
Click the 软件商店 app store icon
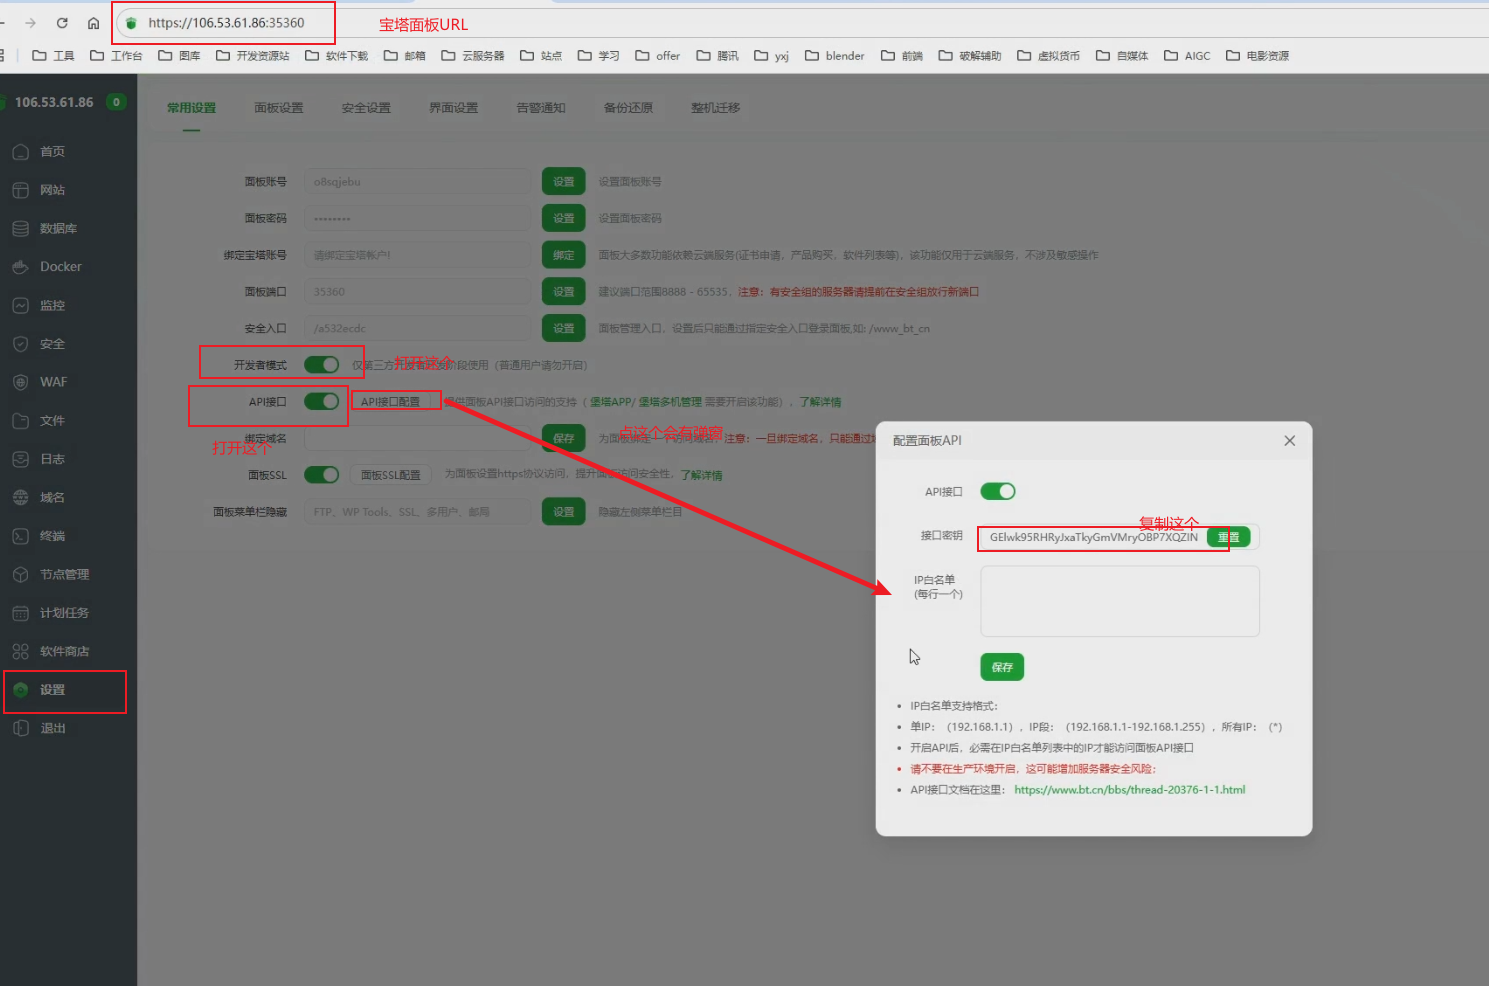coord(20,652)
